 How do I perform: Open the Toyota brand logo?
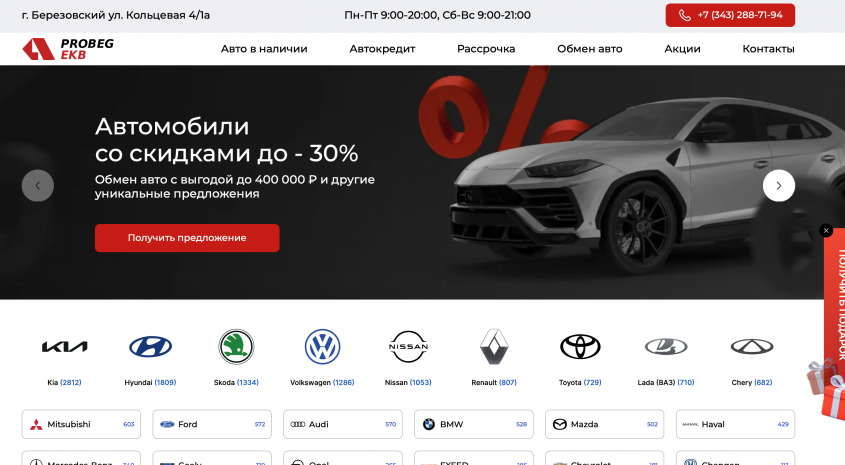tap(580, 346)
